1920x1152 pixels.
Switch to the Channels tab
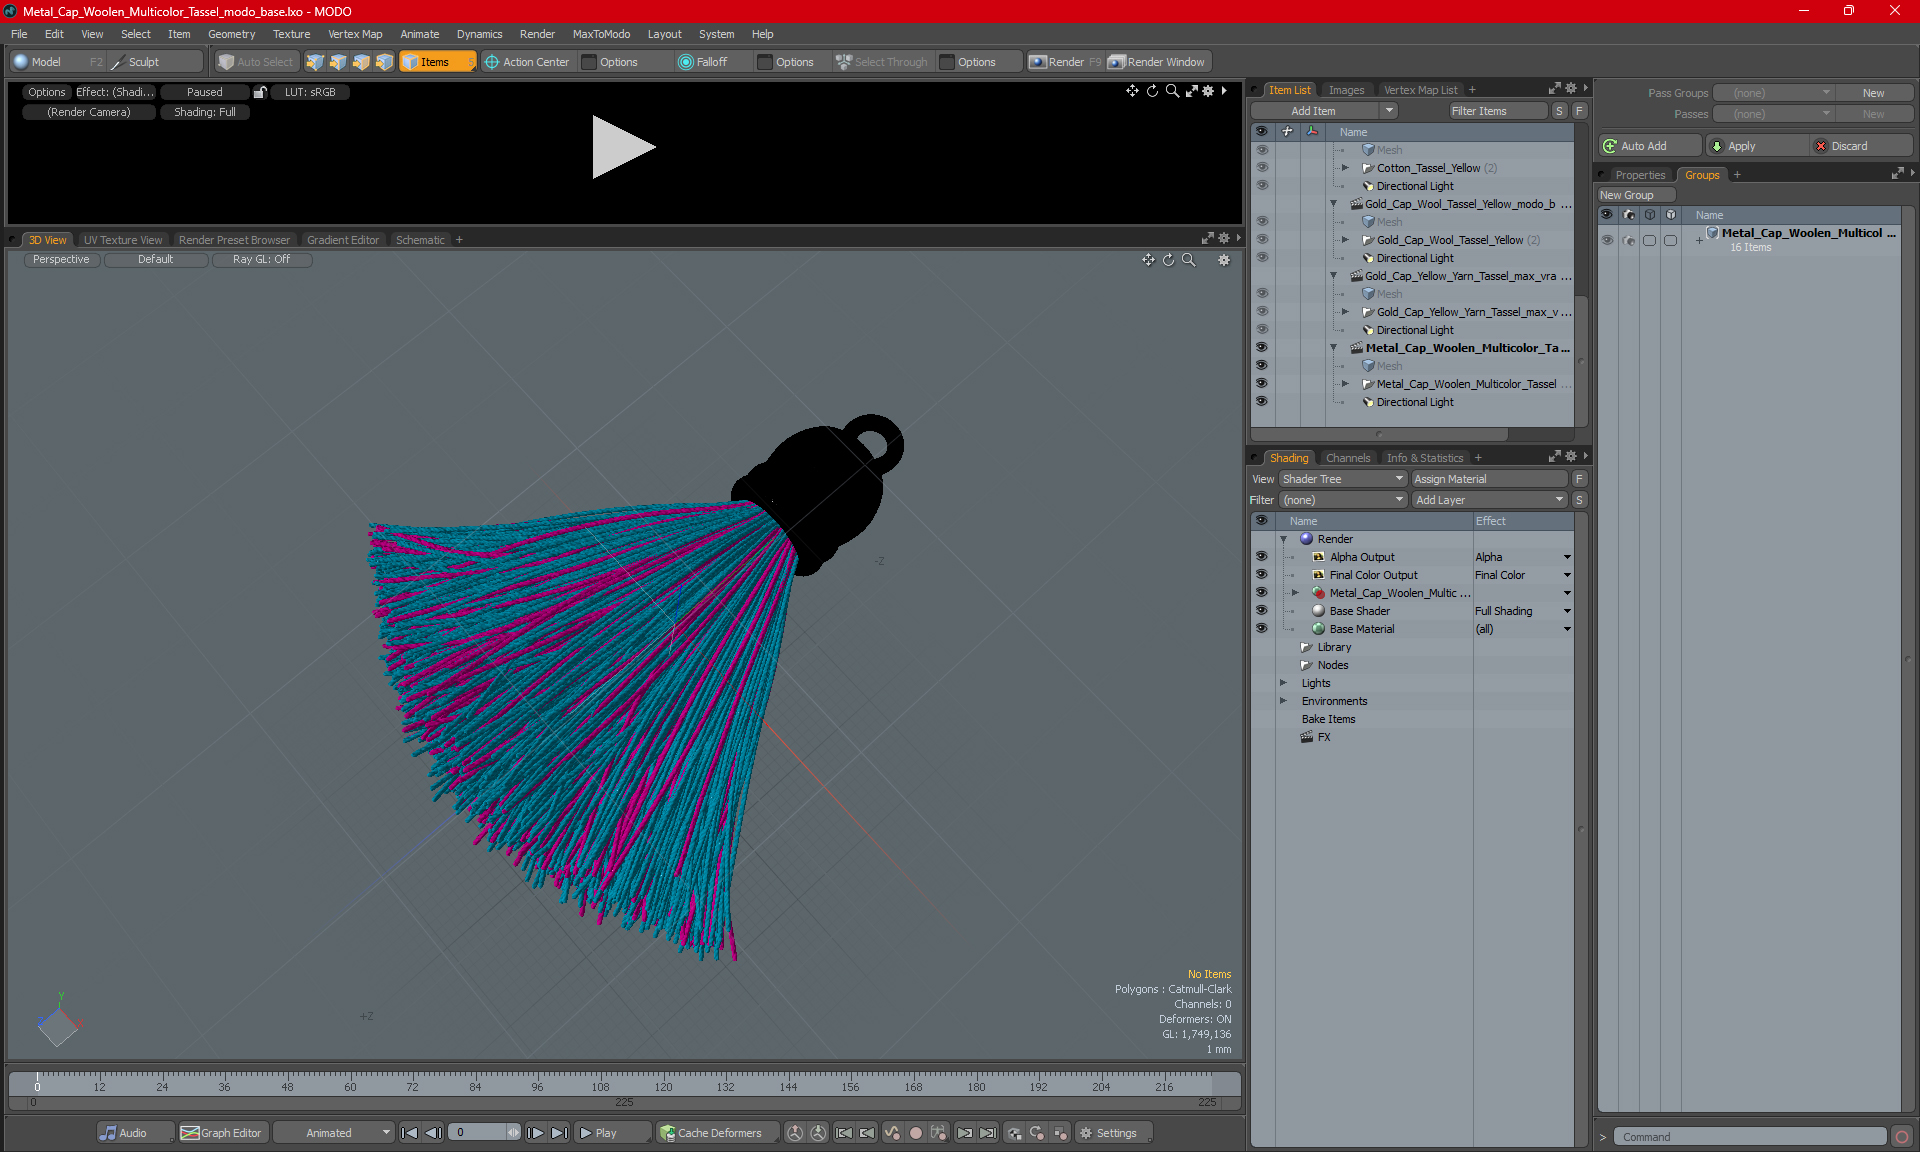[1347, 458]
